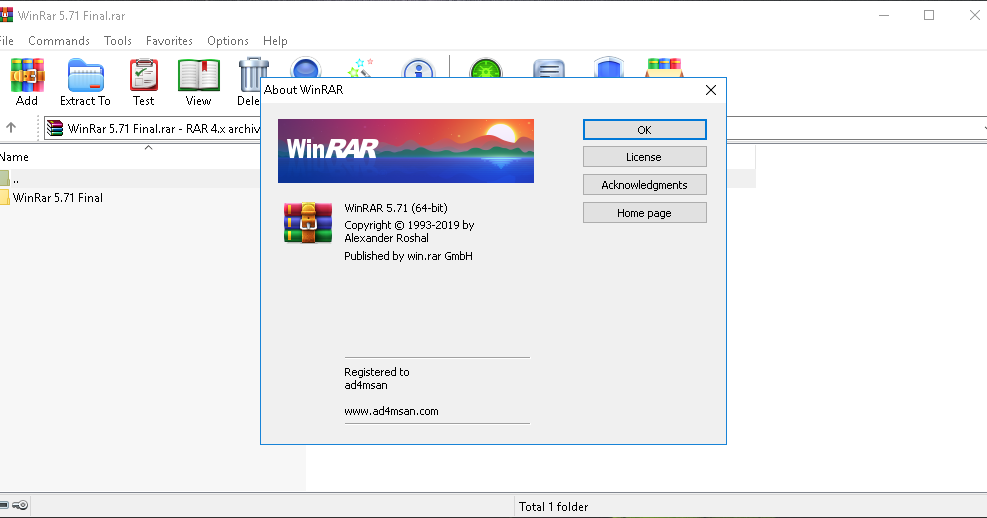The height and width of the screenshot is (518, 987).
Task: Open the Help menu
Action: 275,40
